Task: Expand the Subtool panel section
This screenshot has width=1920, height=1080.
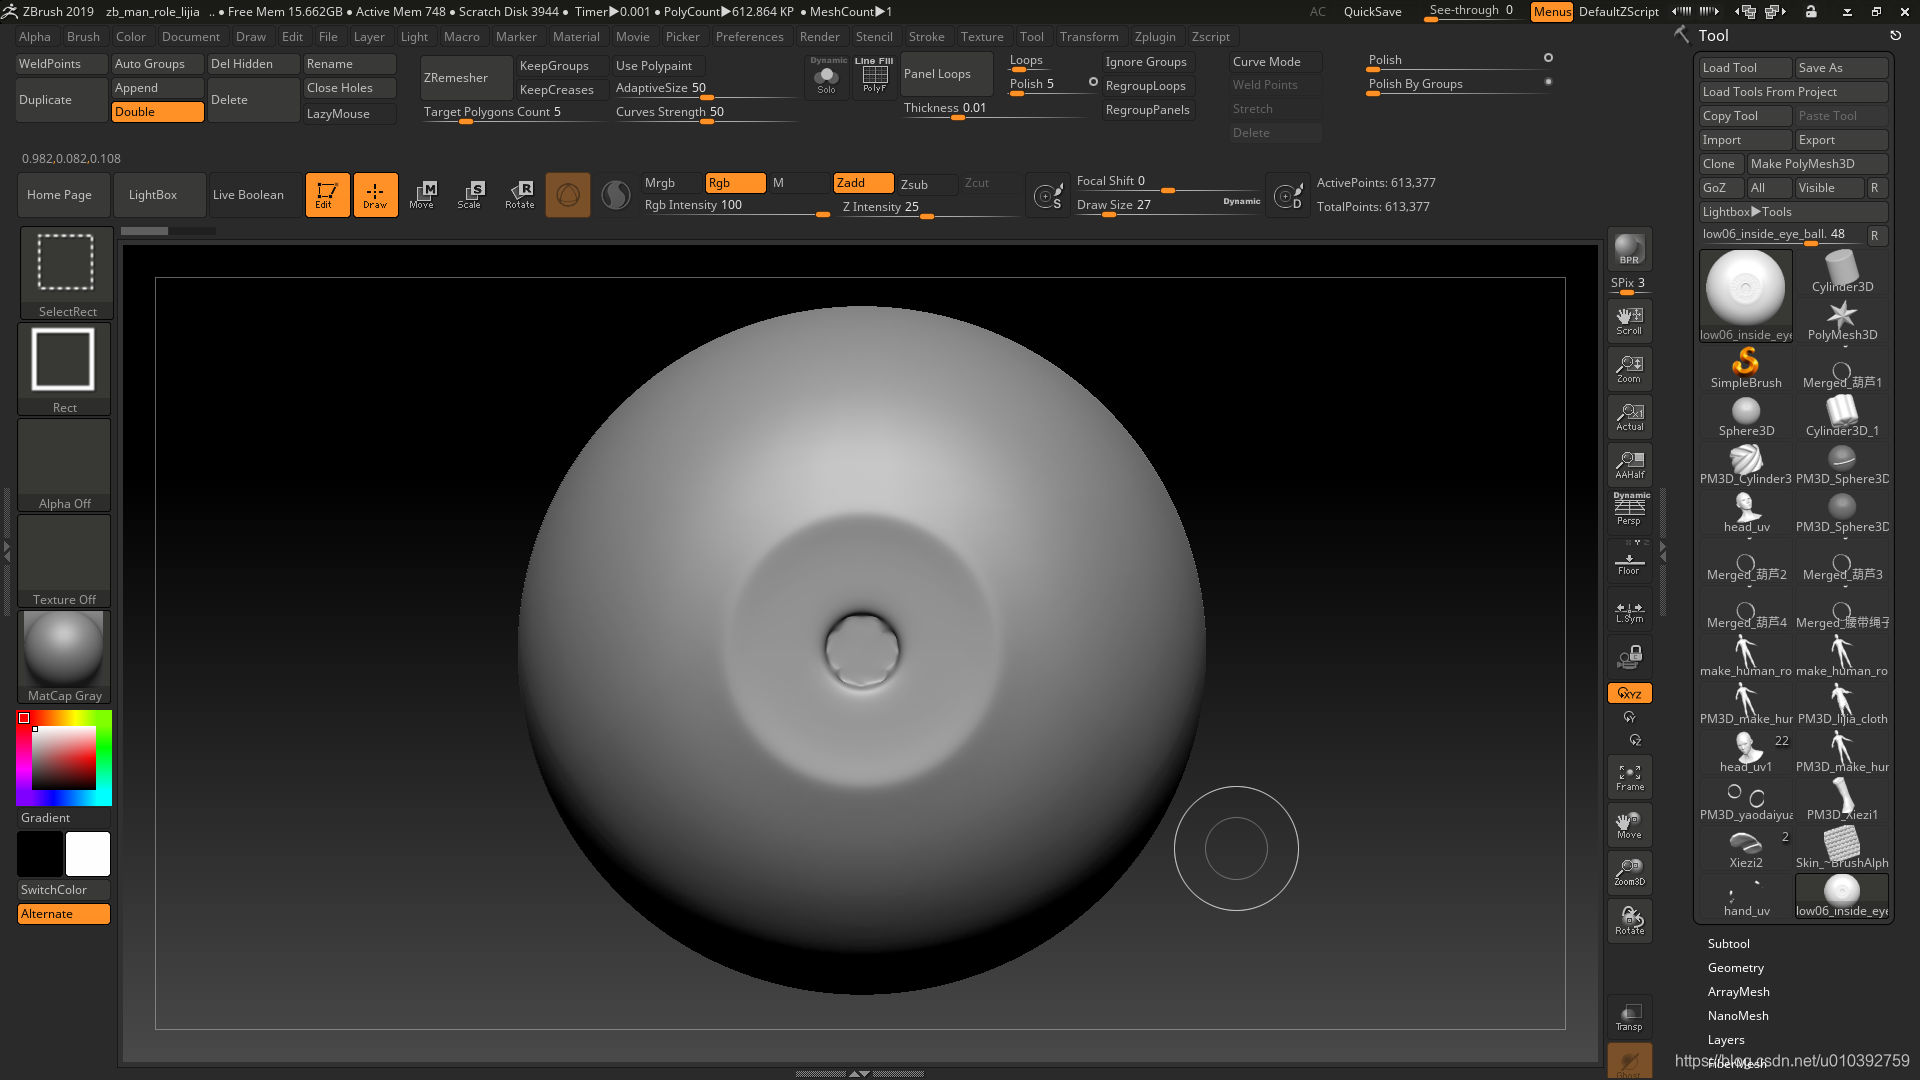Action: [1729, 943]
